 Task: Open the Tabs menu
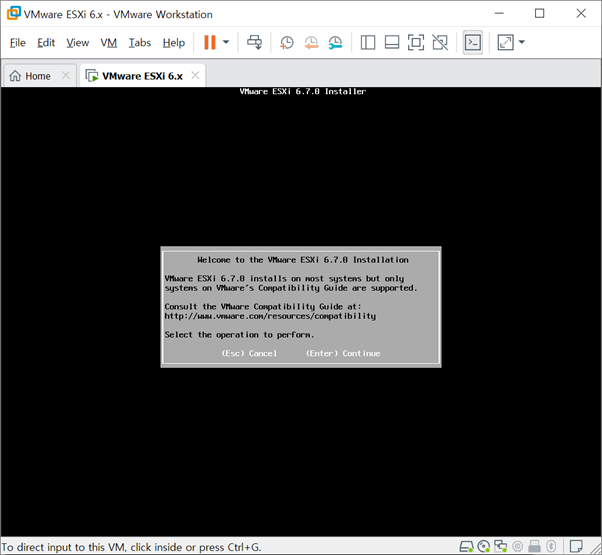click(139, 43)
